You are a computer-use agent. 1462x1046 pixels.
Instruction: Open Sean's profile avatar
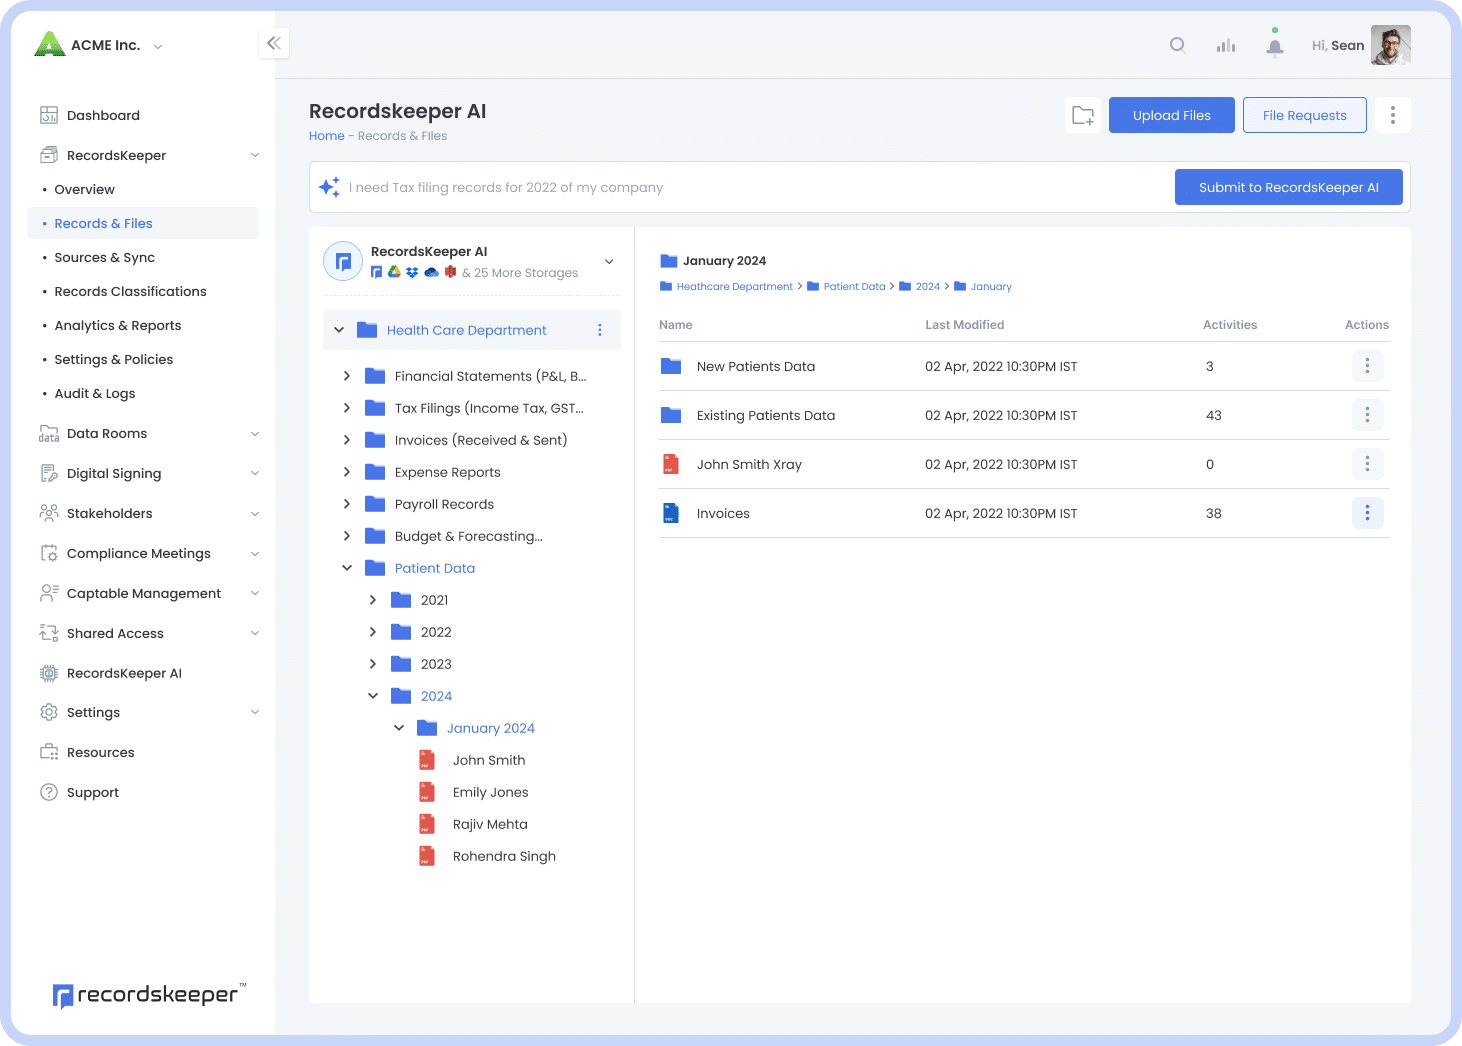pos(1390,45)
